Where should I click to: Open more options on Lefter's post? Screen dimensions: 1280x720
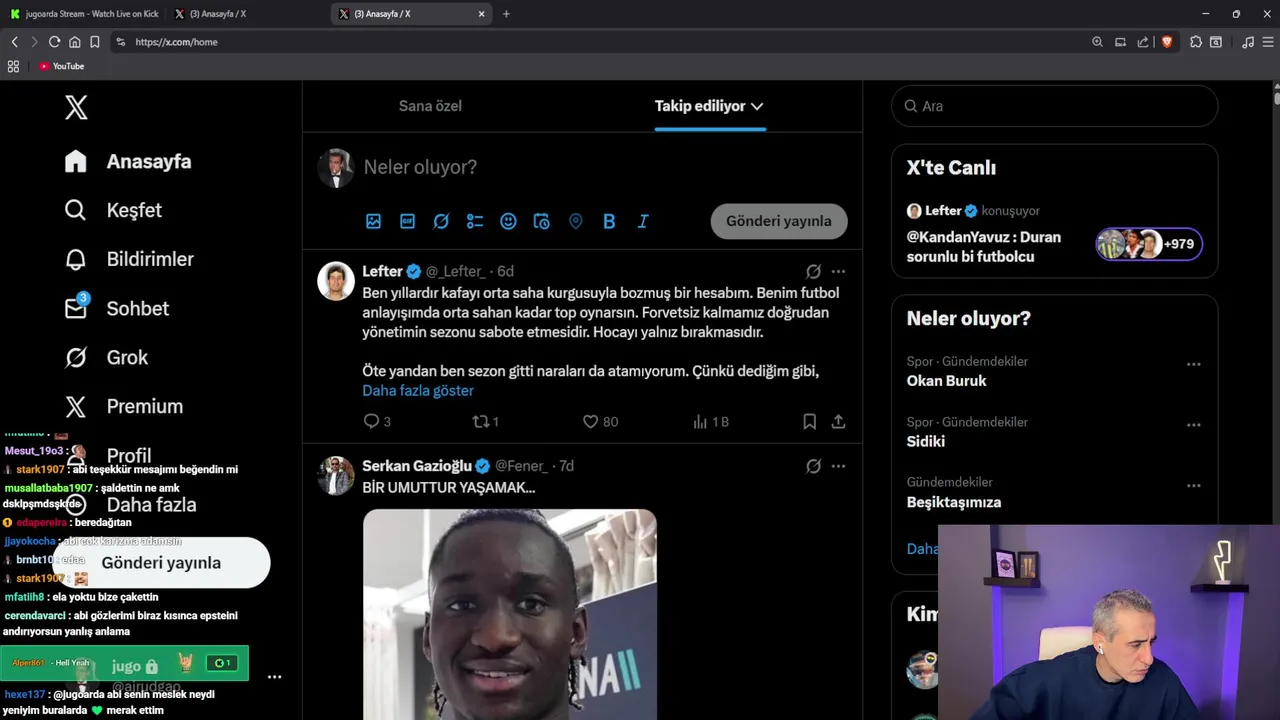pos(838,271)
